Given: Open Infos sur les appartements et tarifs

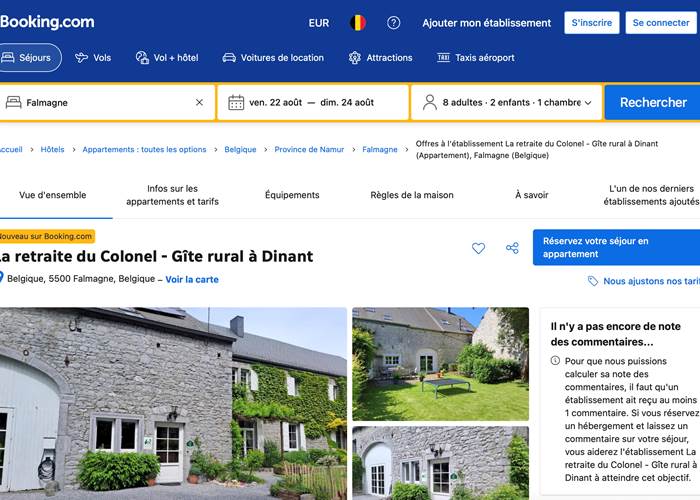Looking at the screenshot, I should (x=172, y=195).
